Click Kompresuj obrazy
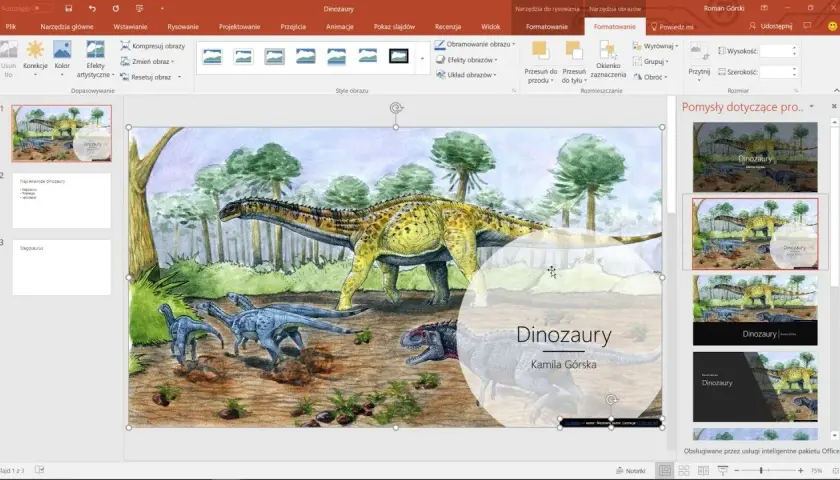The height and width of the screenshot is (480, 840). click(x=153, y=46)
